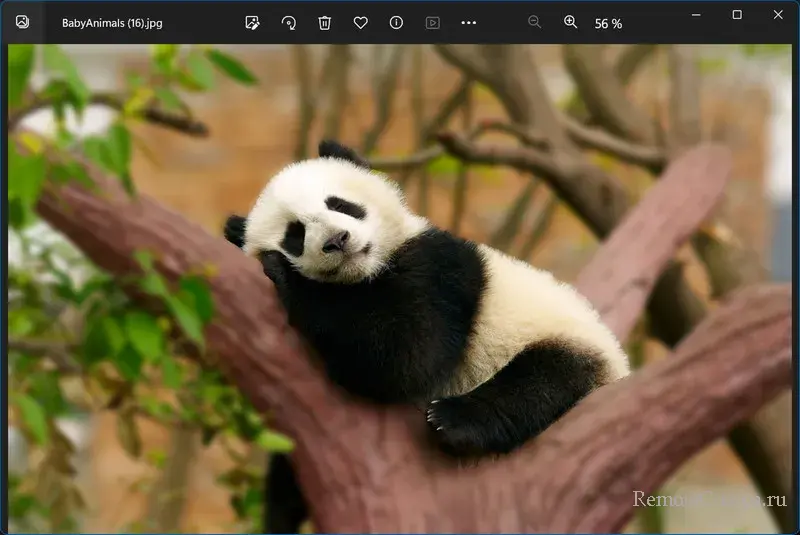The image size is (800, 535).
Task: Close the Photos viewer window
Action: click(778, 15)
